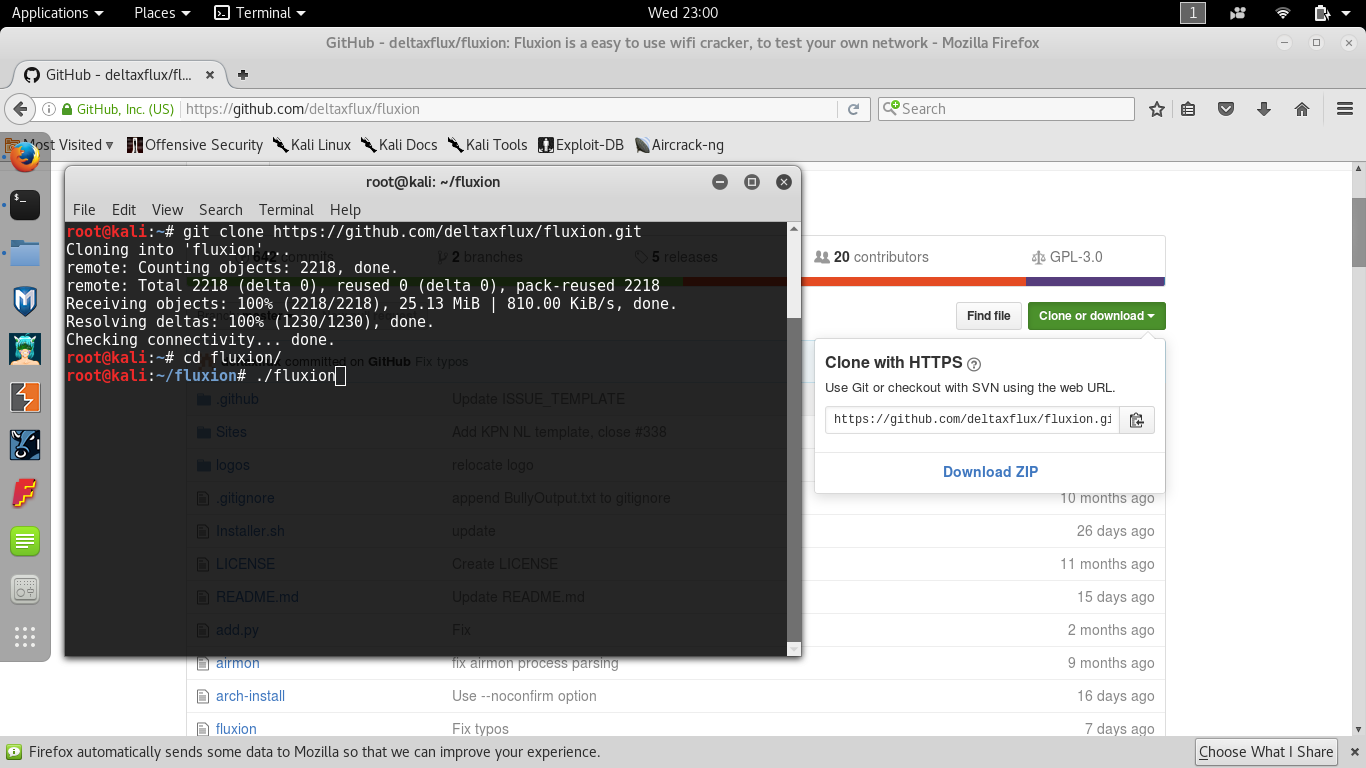
Task: Open Terminal app menu in top bar
Action: (x=260, y=13)
